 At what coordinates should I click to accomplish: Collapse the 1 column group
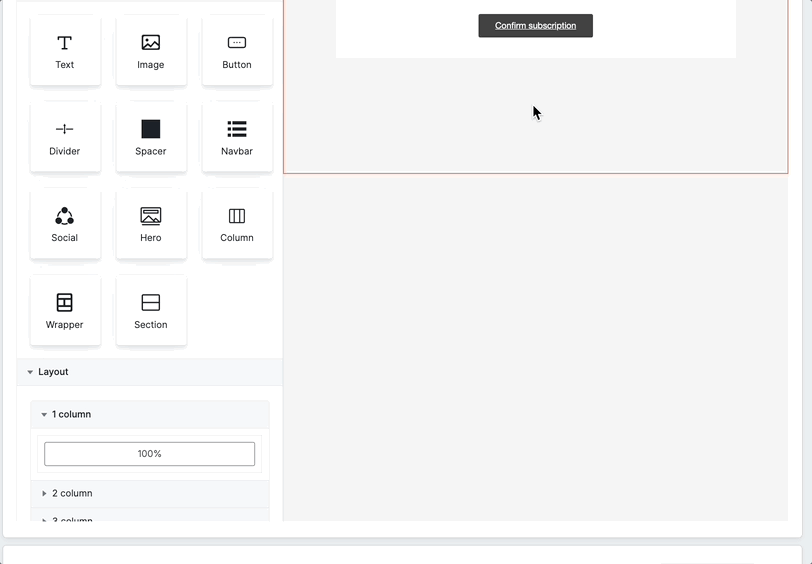(x=71, y=414)
